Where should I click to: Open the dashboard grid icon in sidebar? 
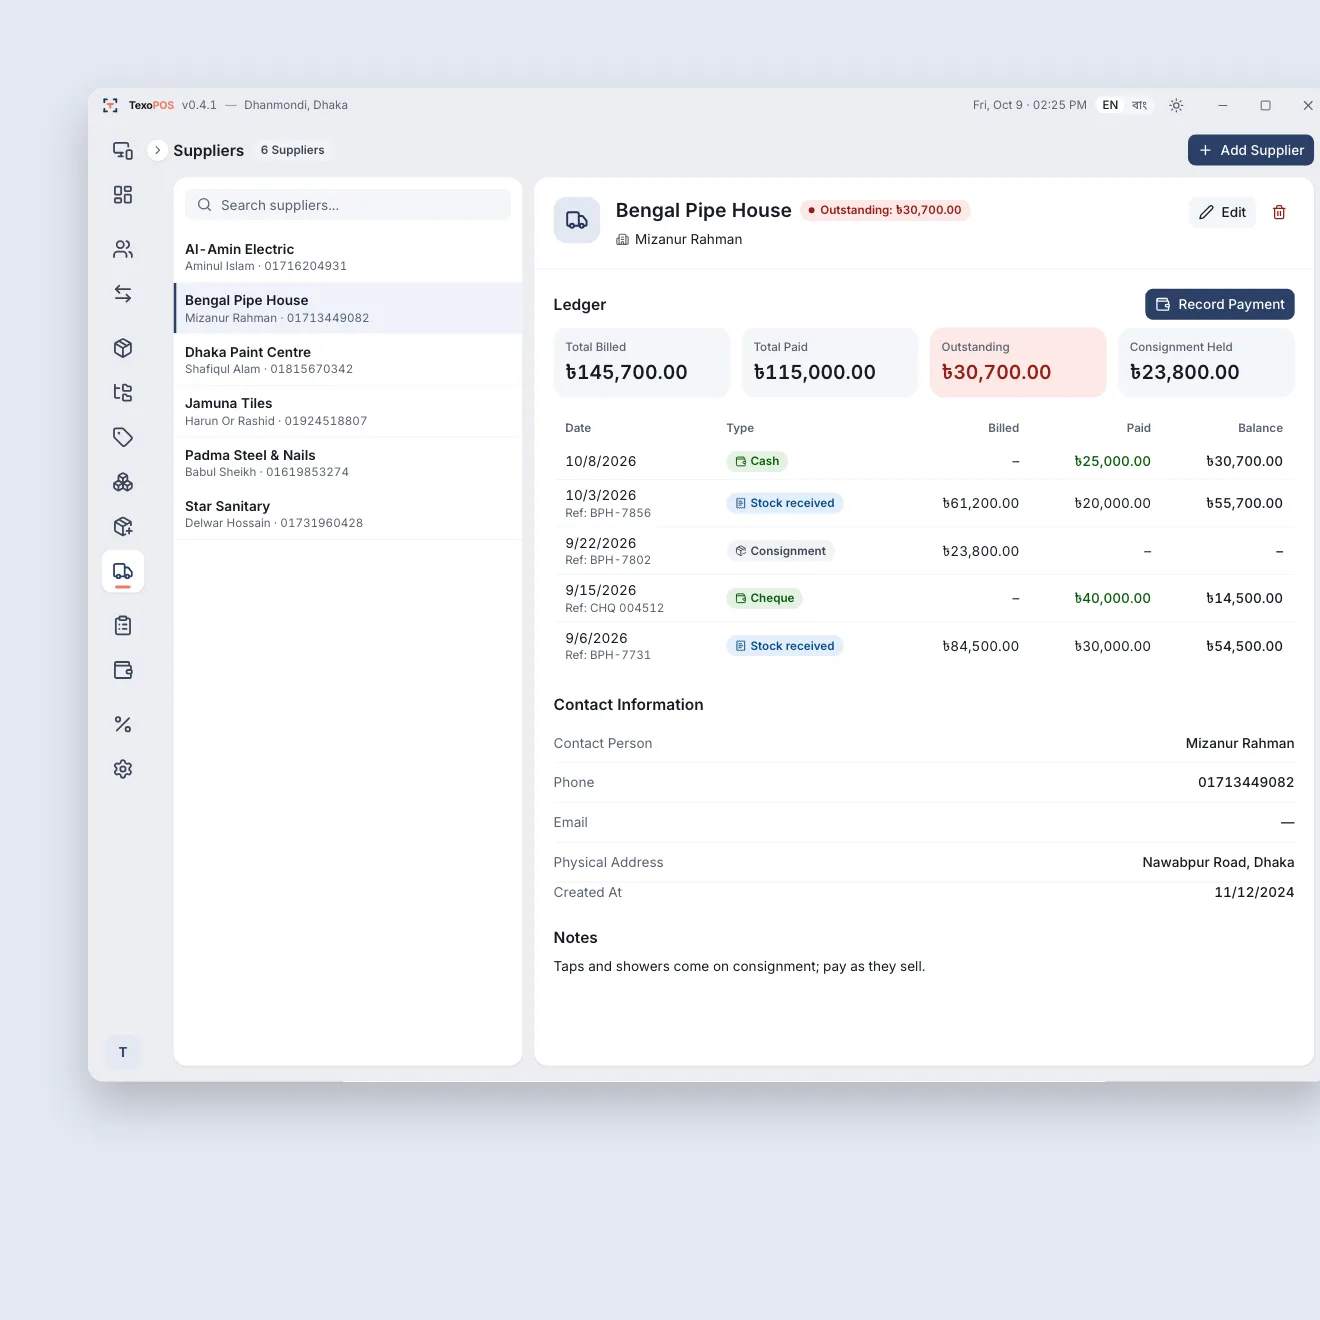123,195
